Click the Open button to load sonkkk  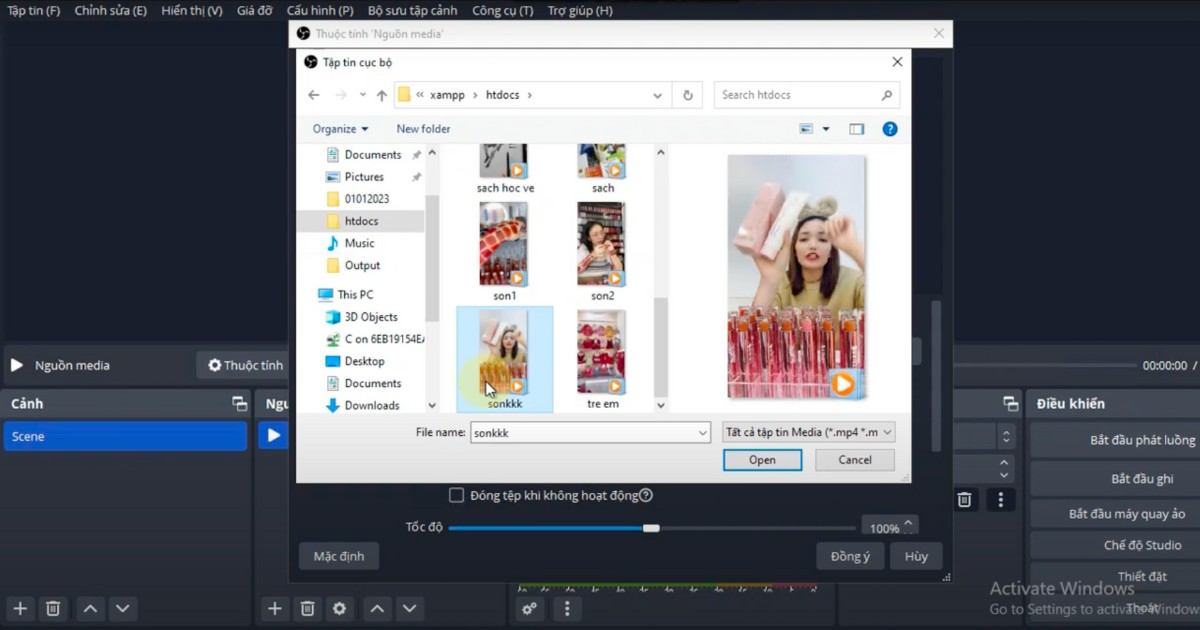(762, 459)
